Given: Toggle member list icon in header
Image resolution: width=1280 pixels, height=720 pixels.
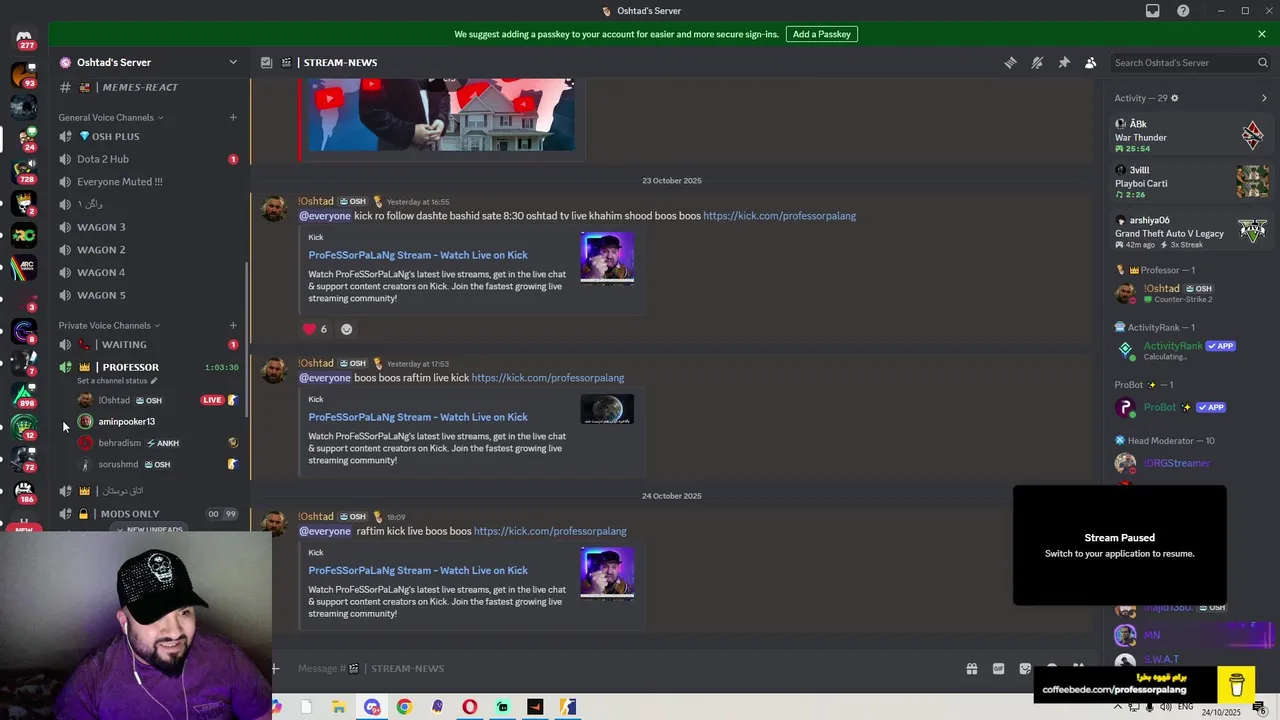Looking at the screenshot, I should (1091, 62).
